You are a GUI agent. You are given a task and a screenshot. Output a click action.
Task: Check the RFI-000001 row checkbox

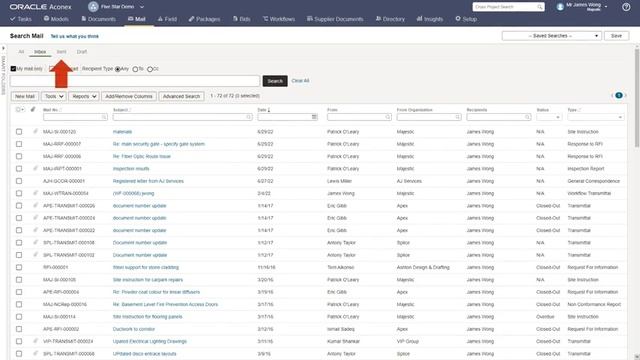[x=19, y=267]
